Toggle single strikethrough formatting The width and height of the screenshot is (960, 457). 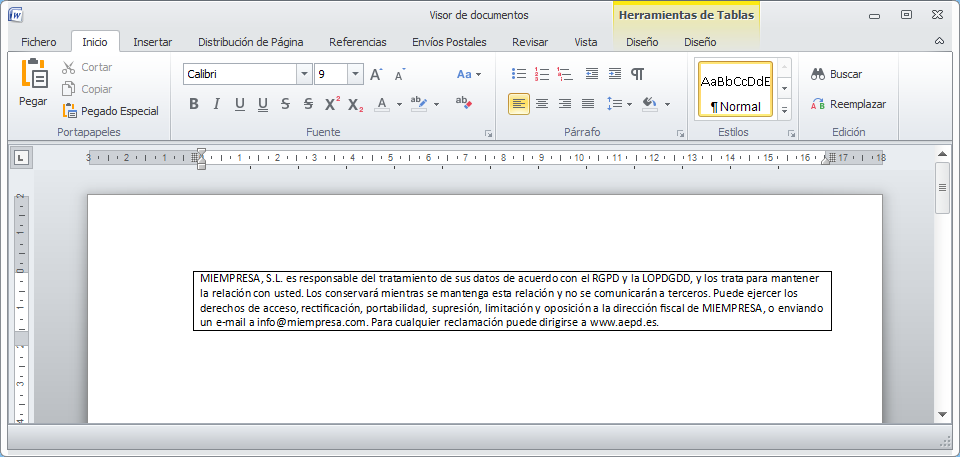[285, 104]
